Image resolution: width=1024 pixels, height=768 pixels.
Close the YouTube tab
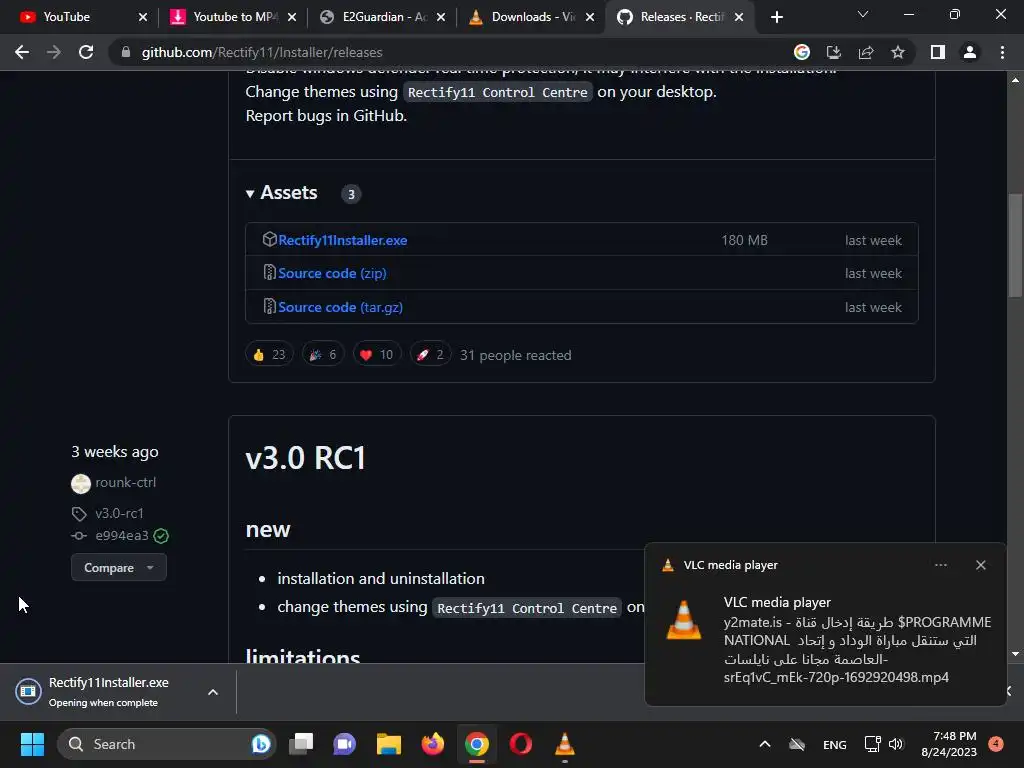(x=143, y=17)
